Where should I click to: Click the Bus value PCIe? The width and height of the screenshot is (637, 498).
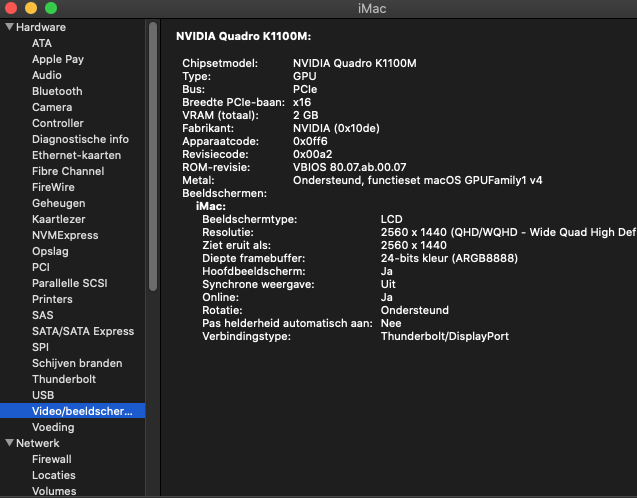tap(305, 89)
